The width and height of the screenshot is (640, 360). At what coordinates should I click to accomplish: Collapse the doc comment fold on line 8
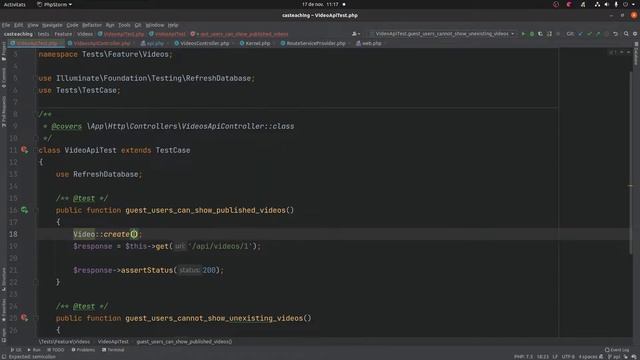pyautogui.click(x=37, y=114)
